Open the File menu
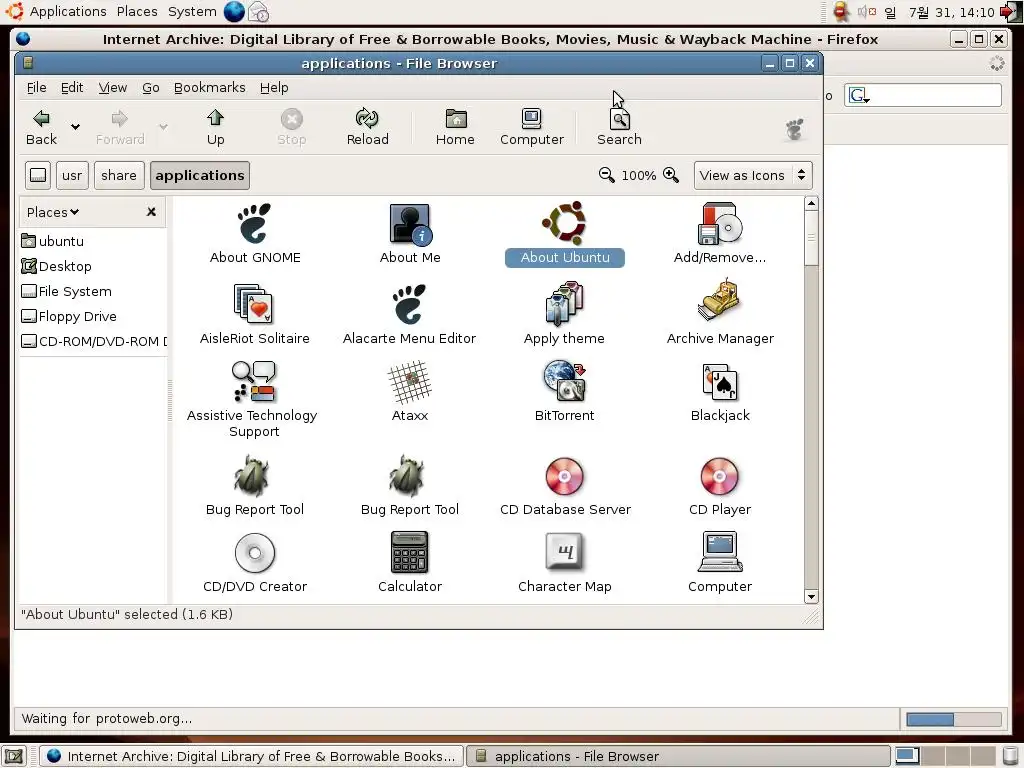Viewport: 1024px width, 768px height. pos(37,88)
